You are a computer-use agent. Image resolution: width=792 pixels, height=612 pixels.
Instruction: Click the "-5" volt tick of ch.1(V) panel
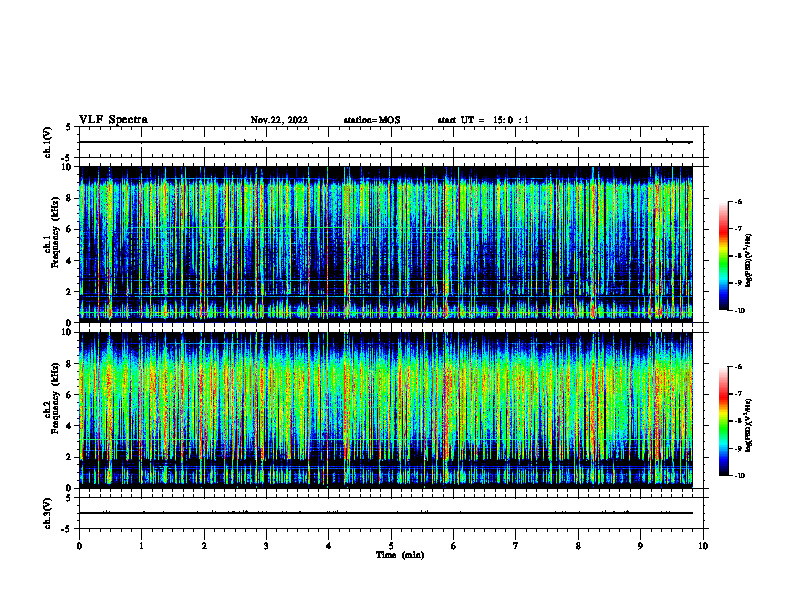67,158
